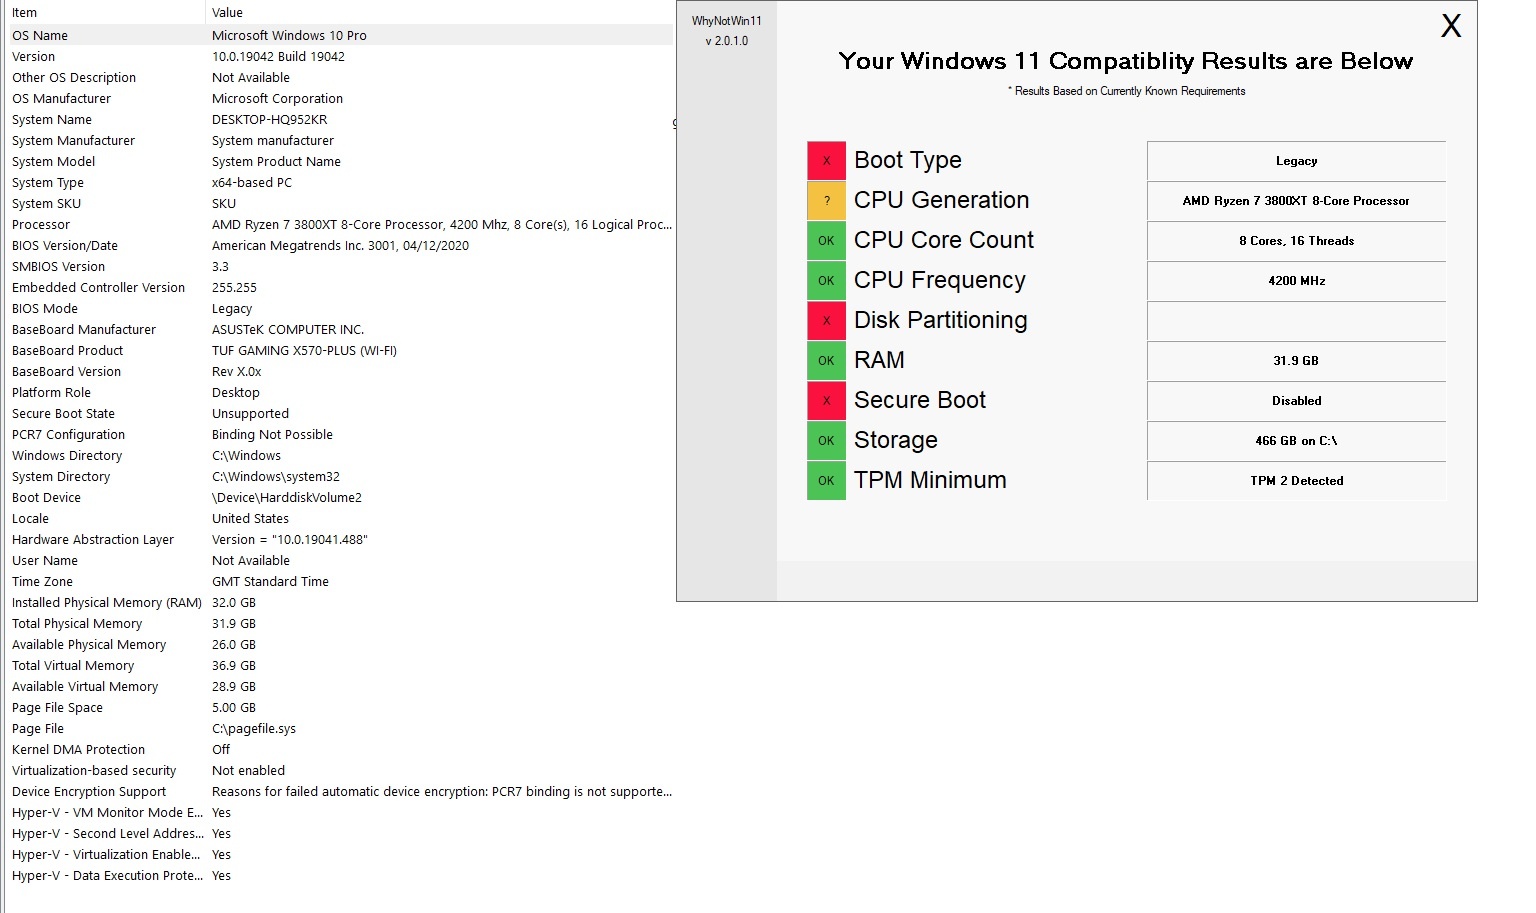1536x913 pixels.
Task: Select the BaseBoard Version row
Action: [339, 371]
